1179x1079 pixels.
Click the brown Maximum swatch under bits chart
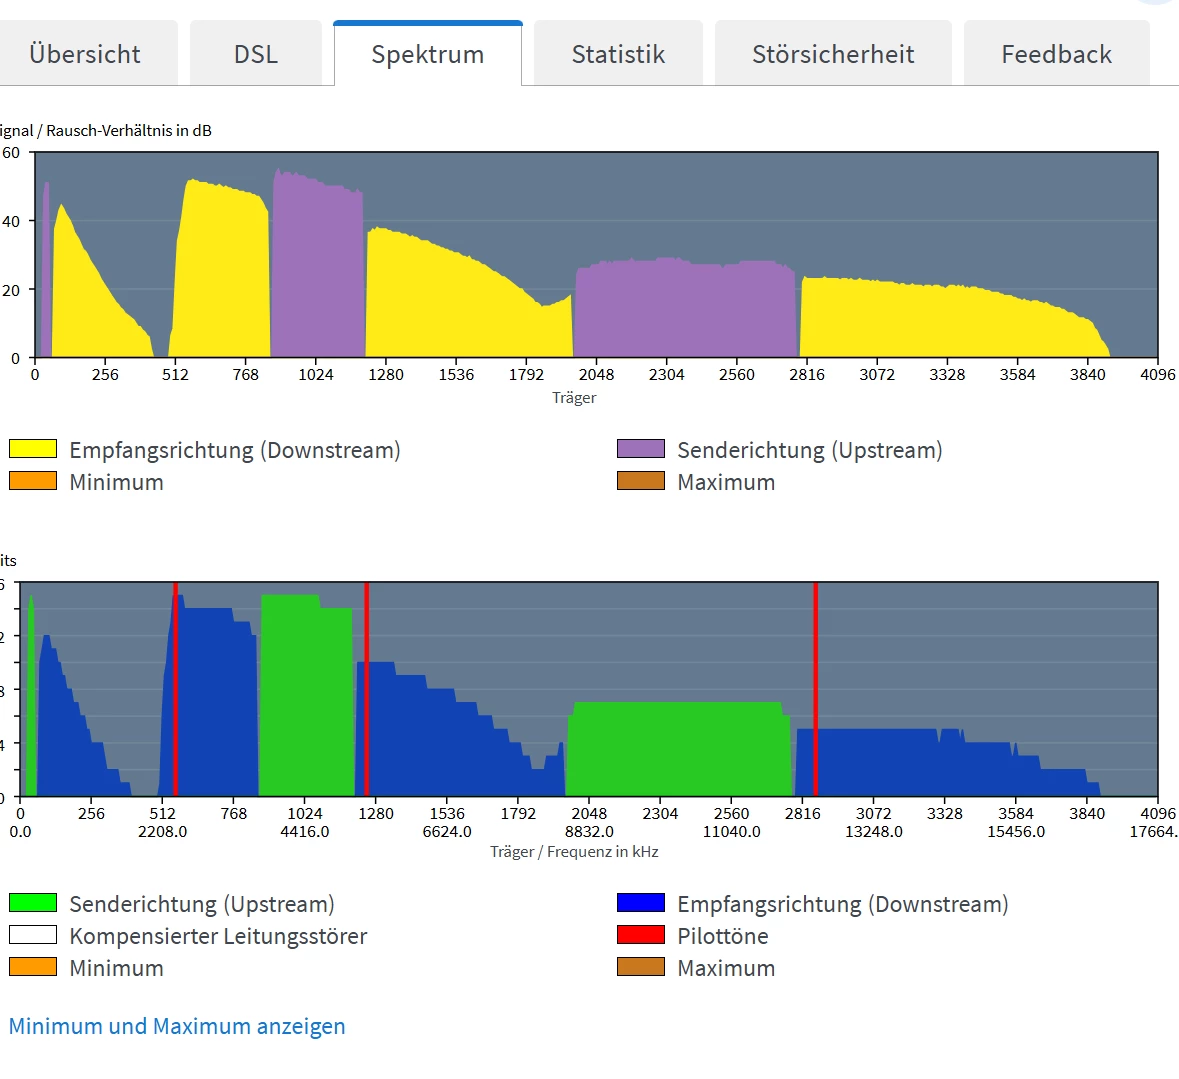click(x=641, y=966)
